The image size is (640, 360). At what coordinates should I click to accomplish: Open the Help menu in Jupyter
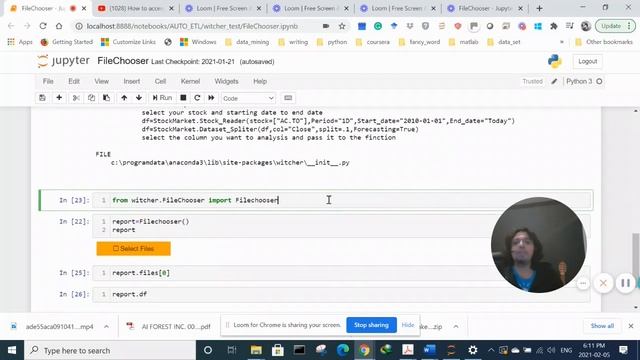260,81
